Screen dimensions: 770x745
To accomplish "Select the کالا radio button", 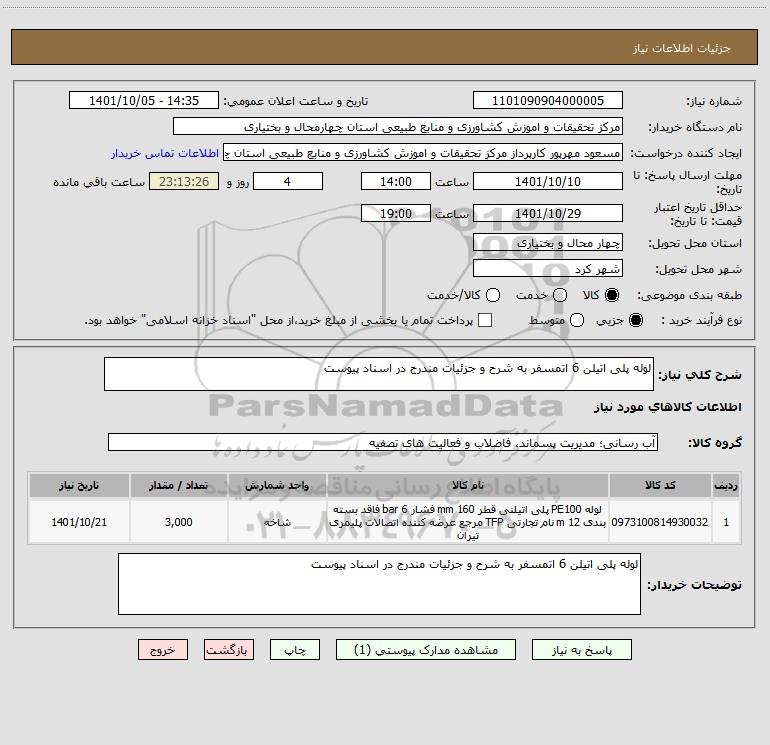I will point(612,295).
